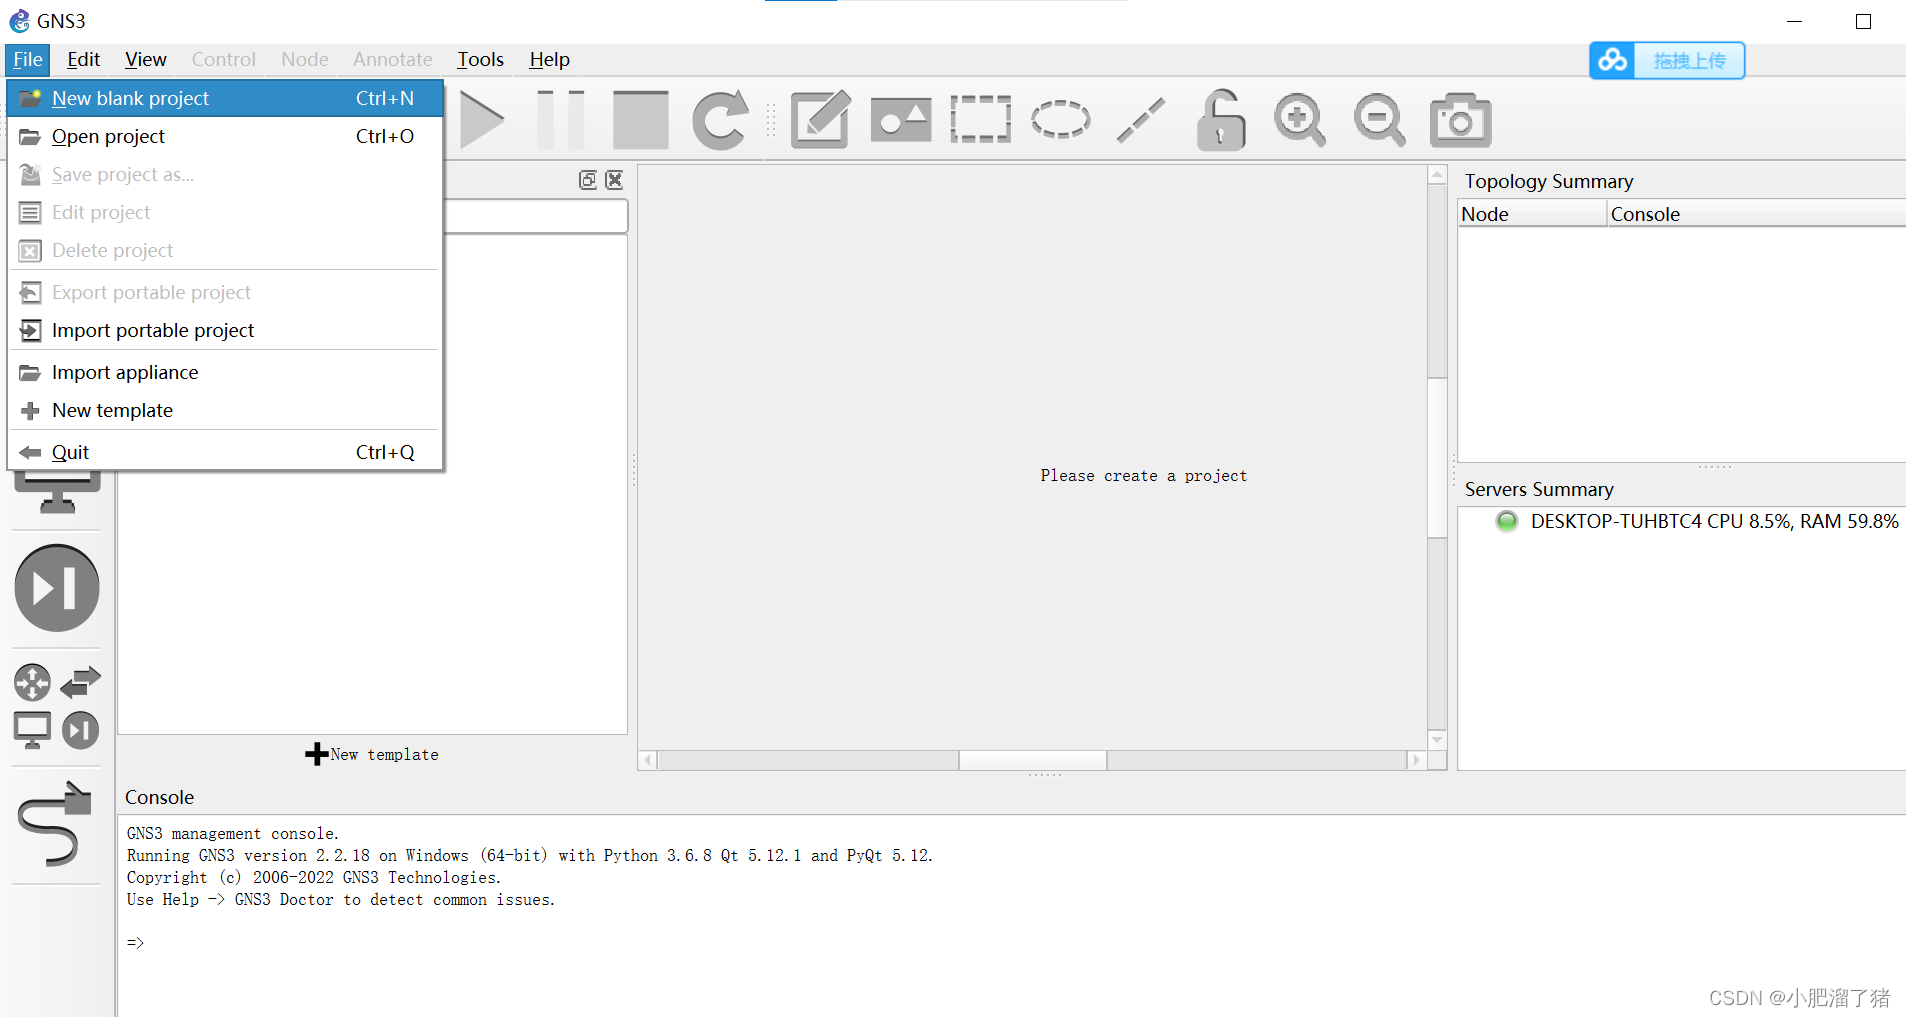Select DESKTOP-TUHBTC4 server entry
1906x1017 pixels.
click(x=1714, y=521)
